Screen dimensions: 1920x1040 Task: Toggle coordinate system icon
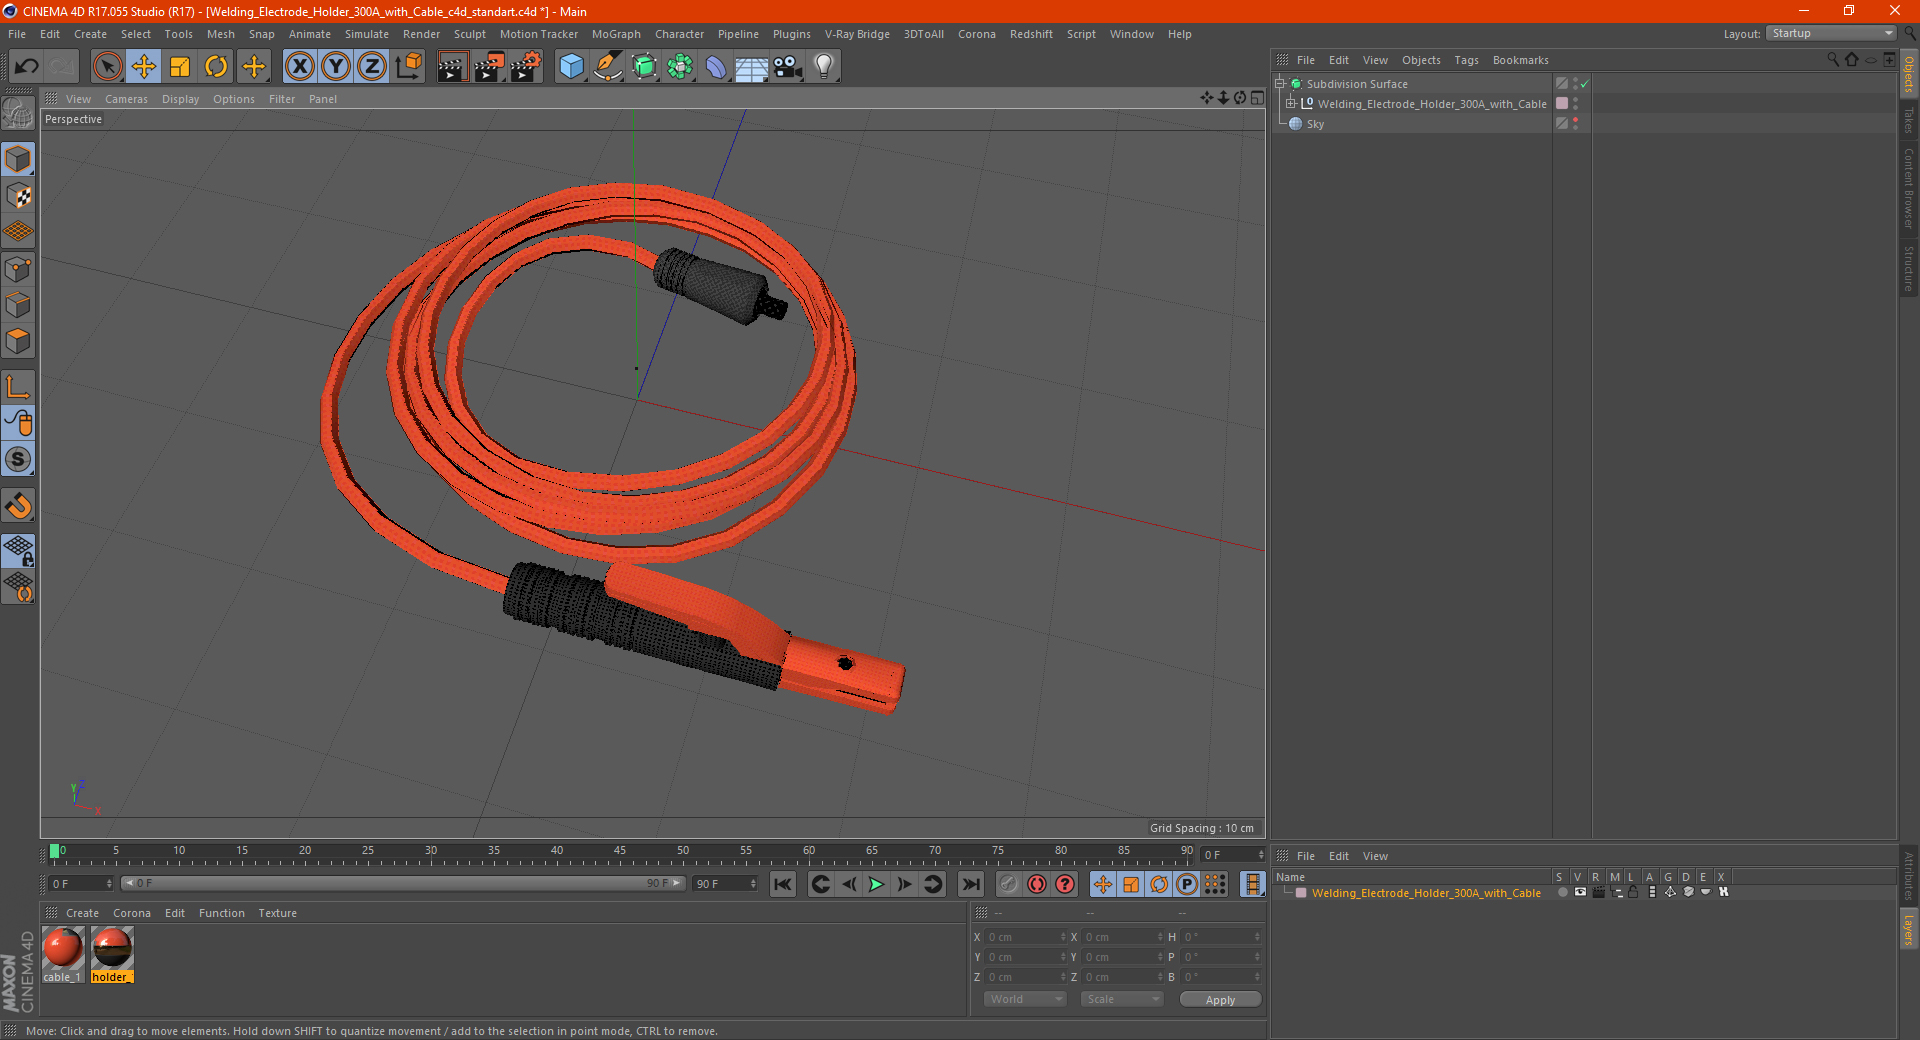pyautogui.click(x=408, y=67)
